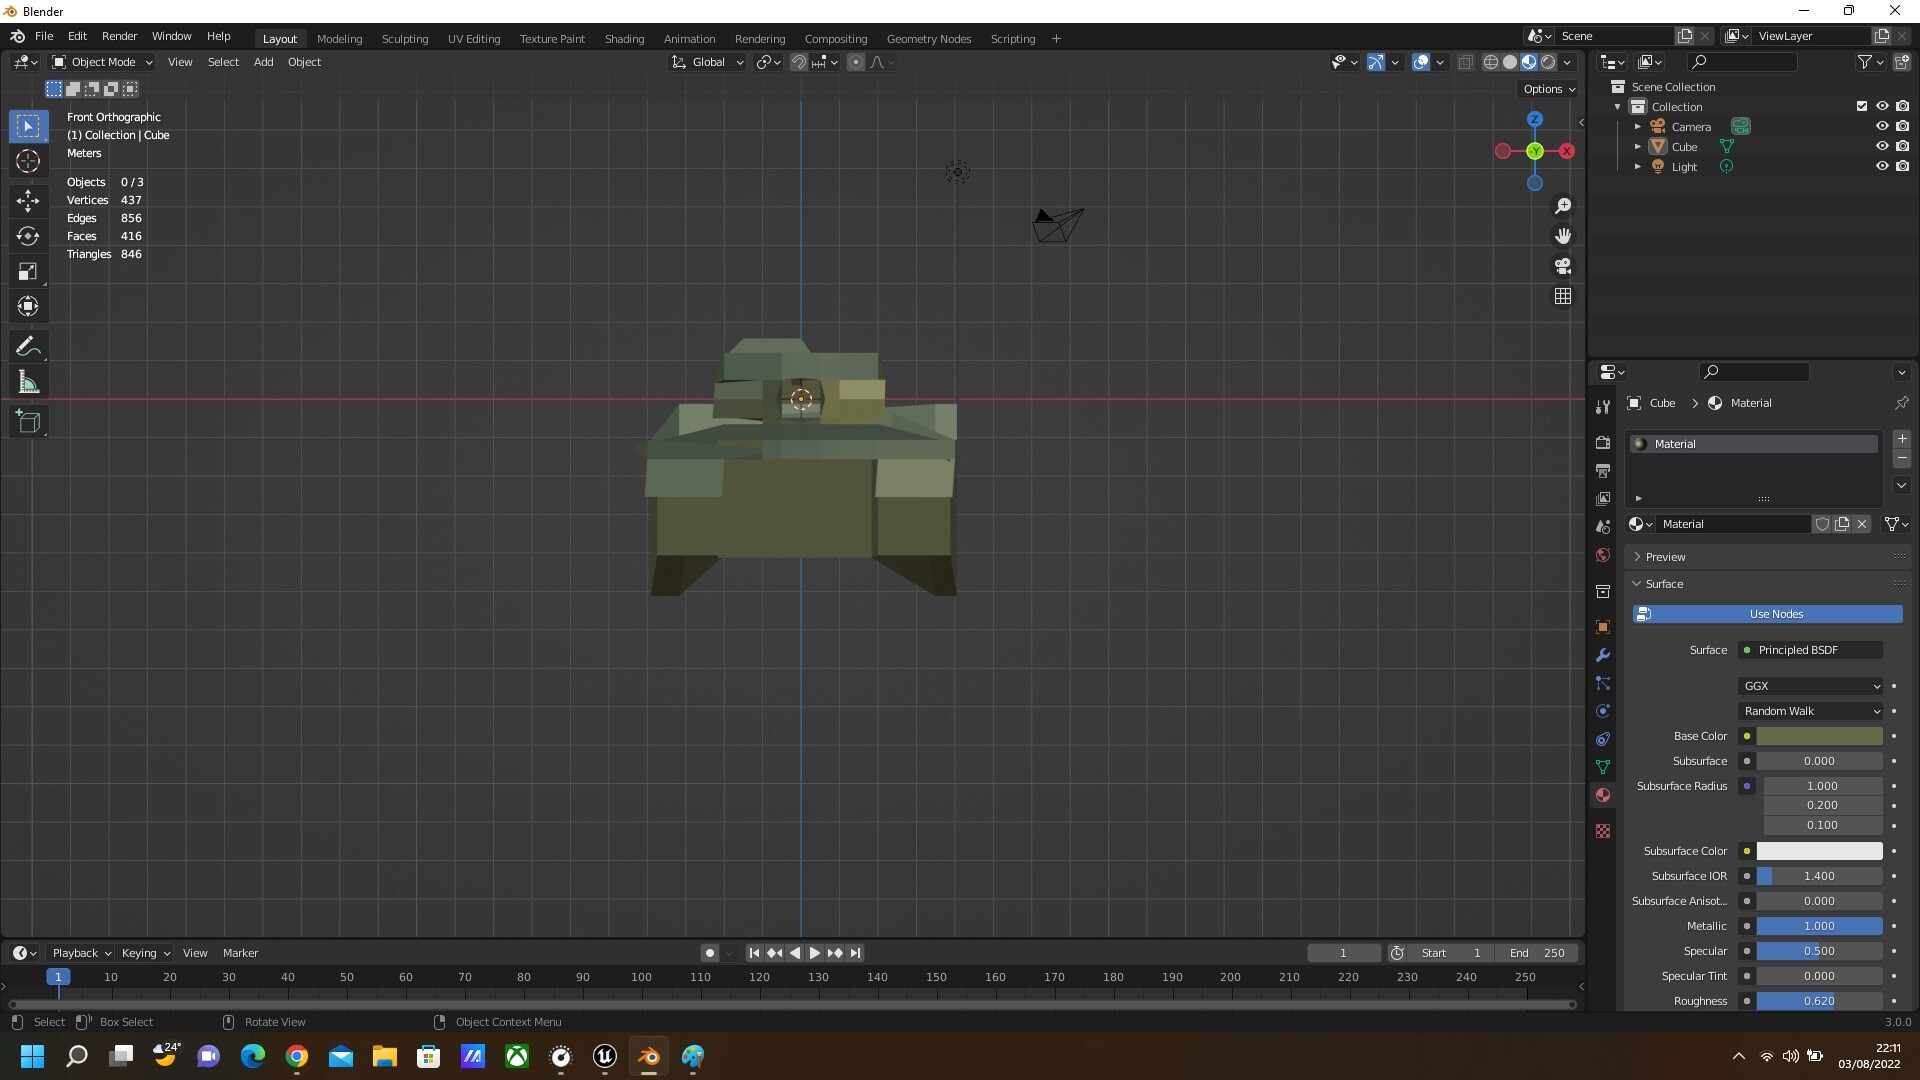This screenshot has width=1920, height=1080.
Task: Open the Render Properties tab
Action: (x=1603, y=442)
